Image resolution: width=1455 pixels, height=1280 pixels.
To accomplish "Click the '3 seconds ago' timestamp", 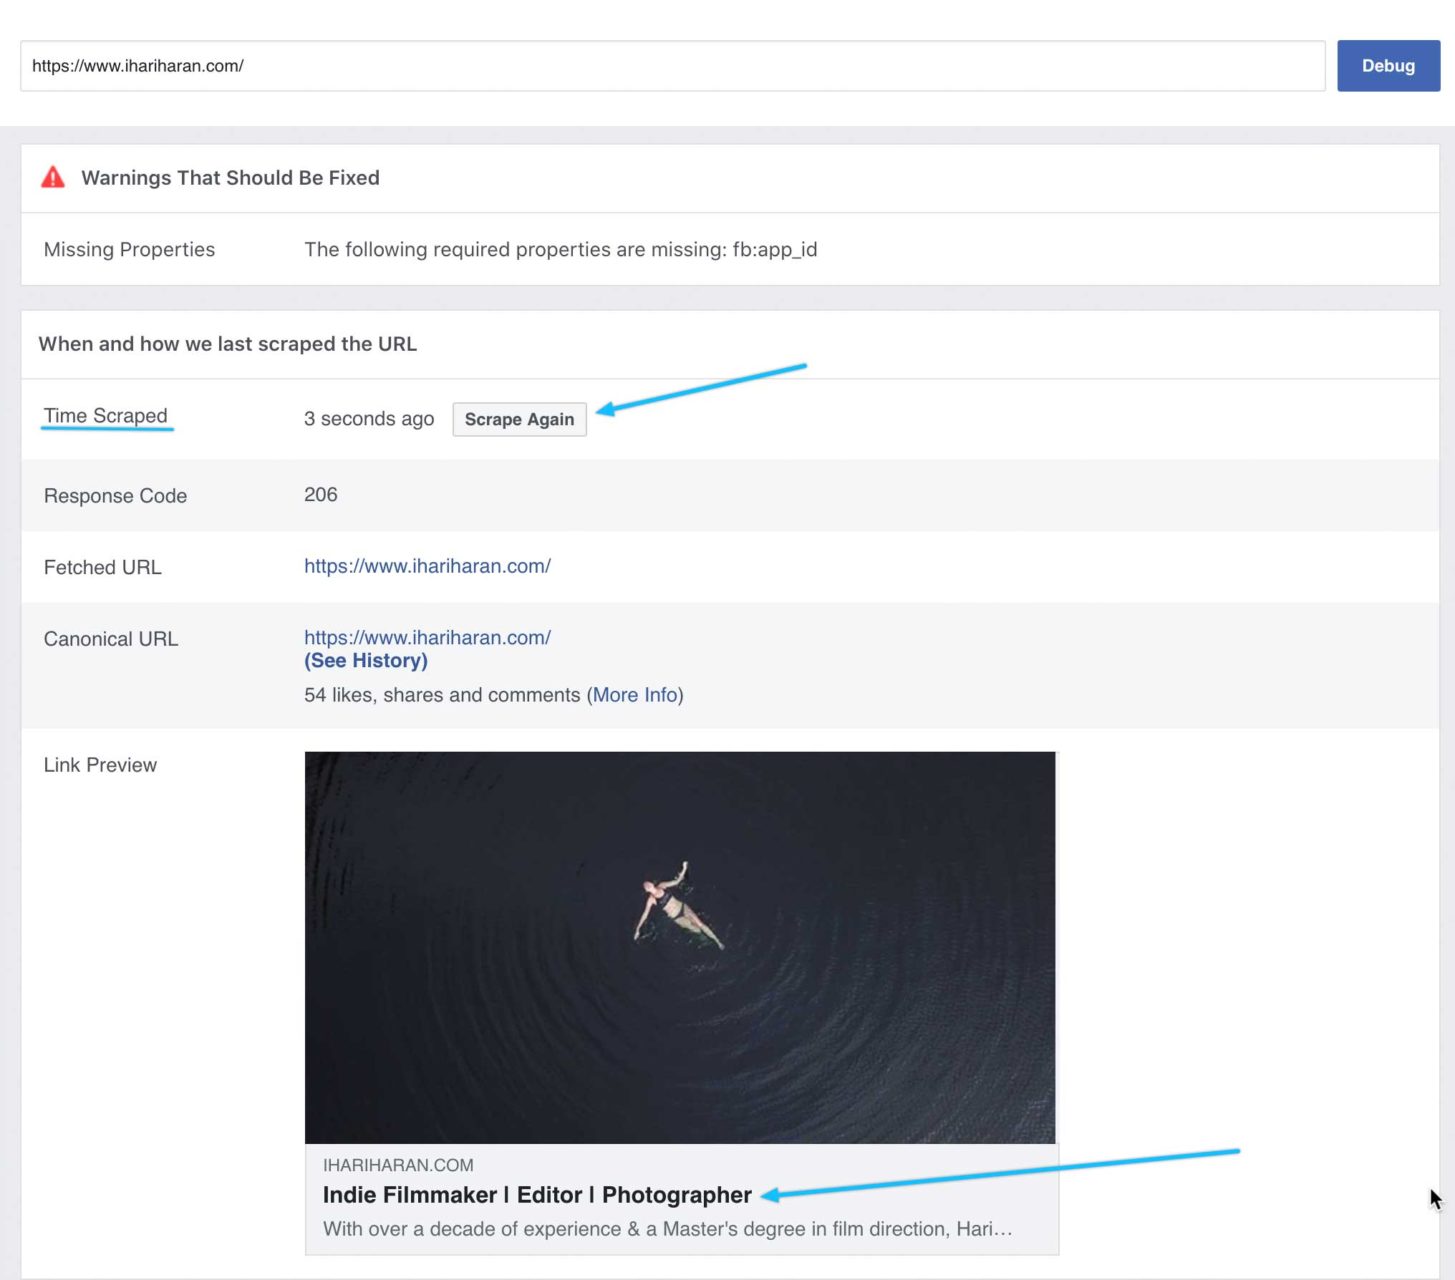I will click(369, 419).
